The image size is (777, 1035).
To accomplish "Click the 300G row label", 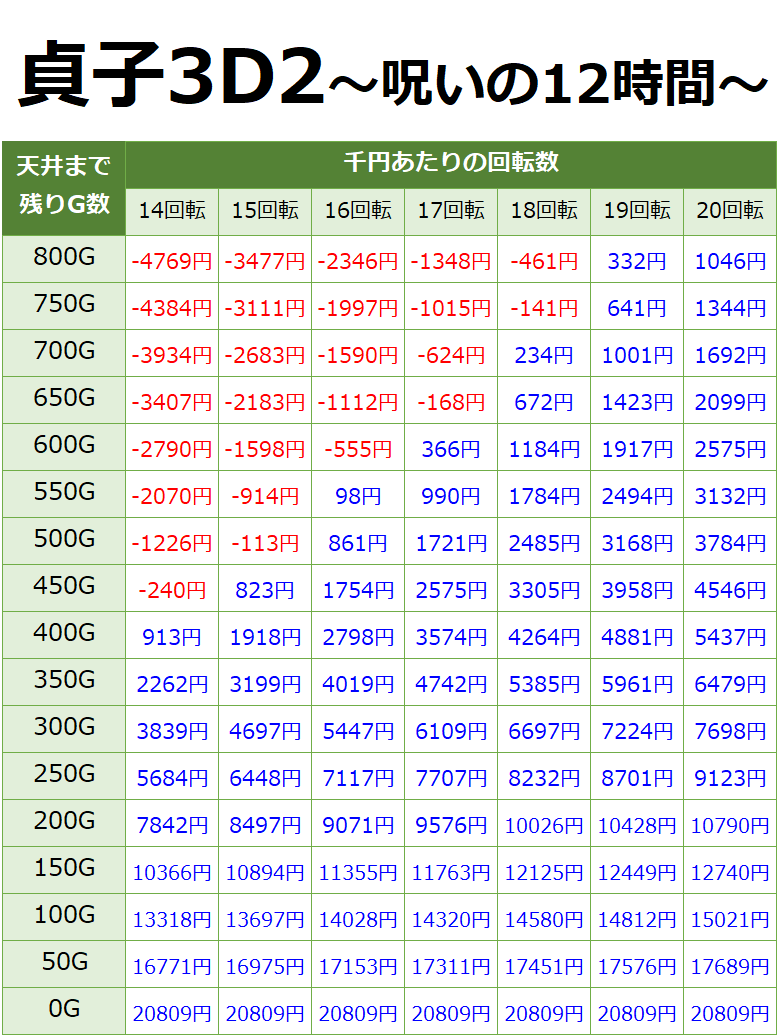I will [63, 729].
